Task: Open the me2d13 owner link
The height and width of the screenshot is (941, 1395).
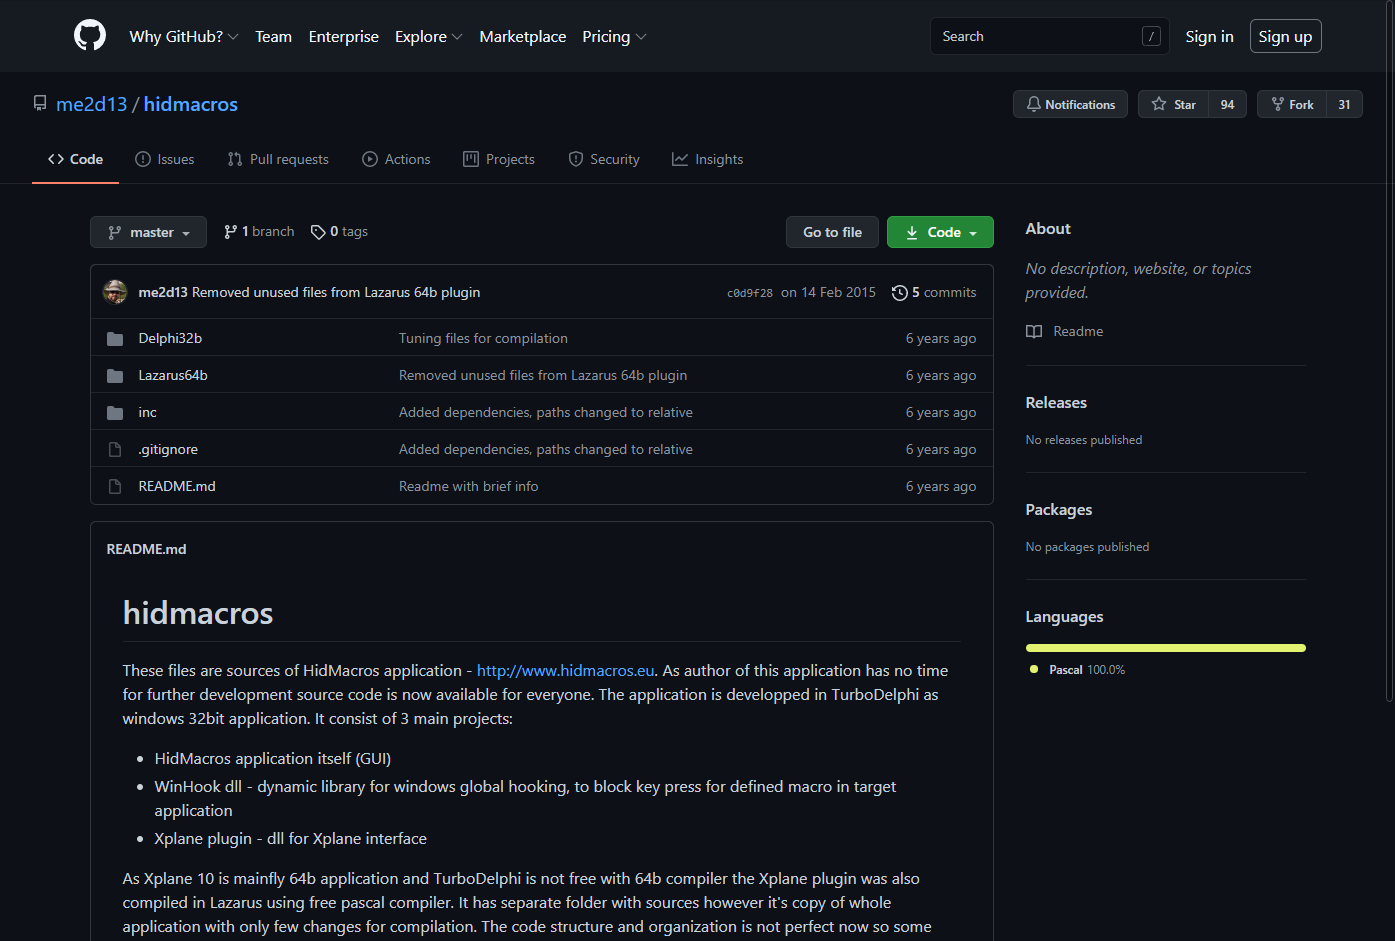Action: pyautogui.click(x=92, y=104)
